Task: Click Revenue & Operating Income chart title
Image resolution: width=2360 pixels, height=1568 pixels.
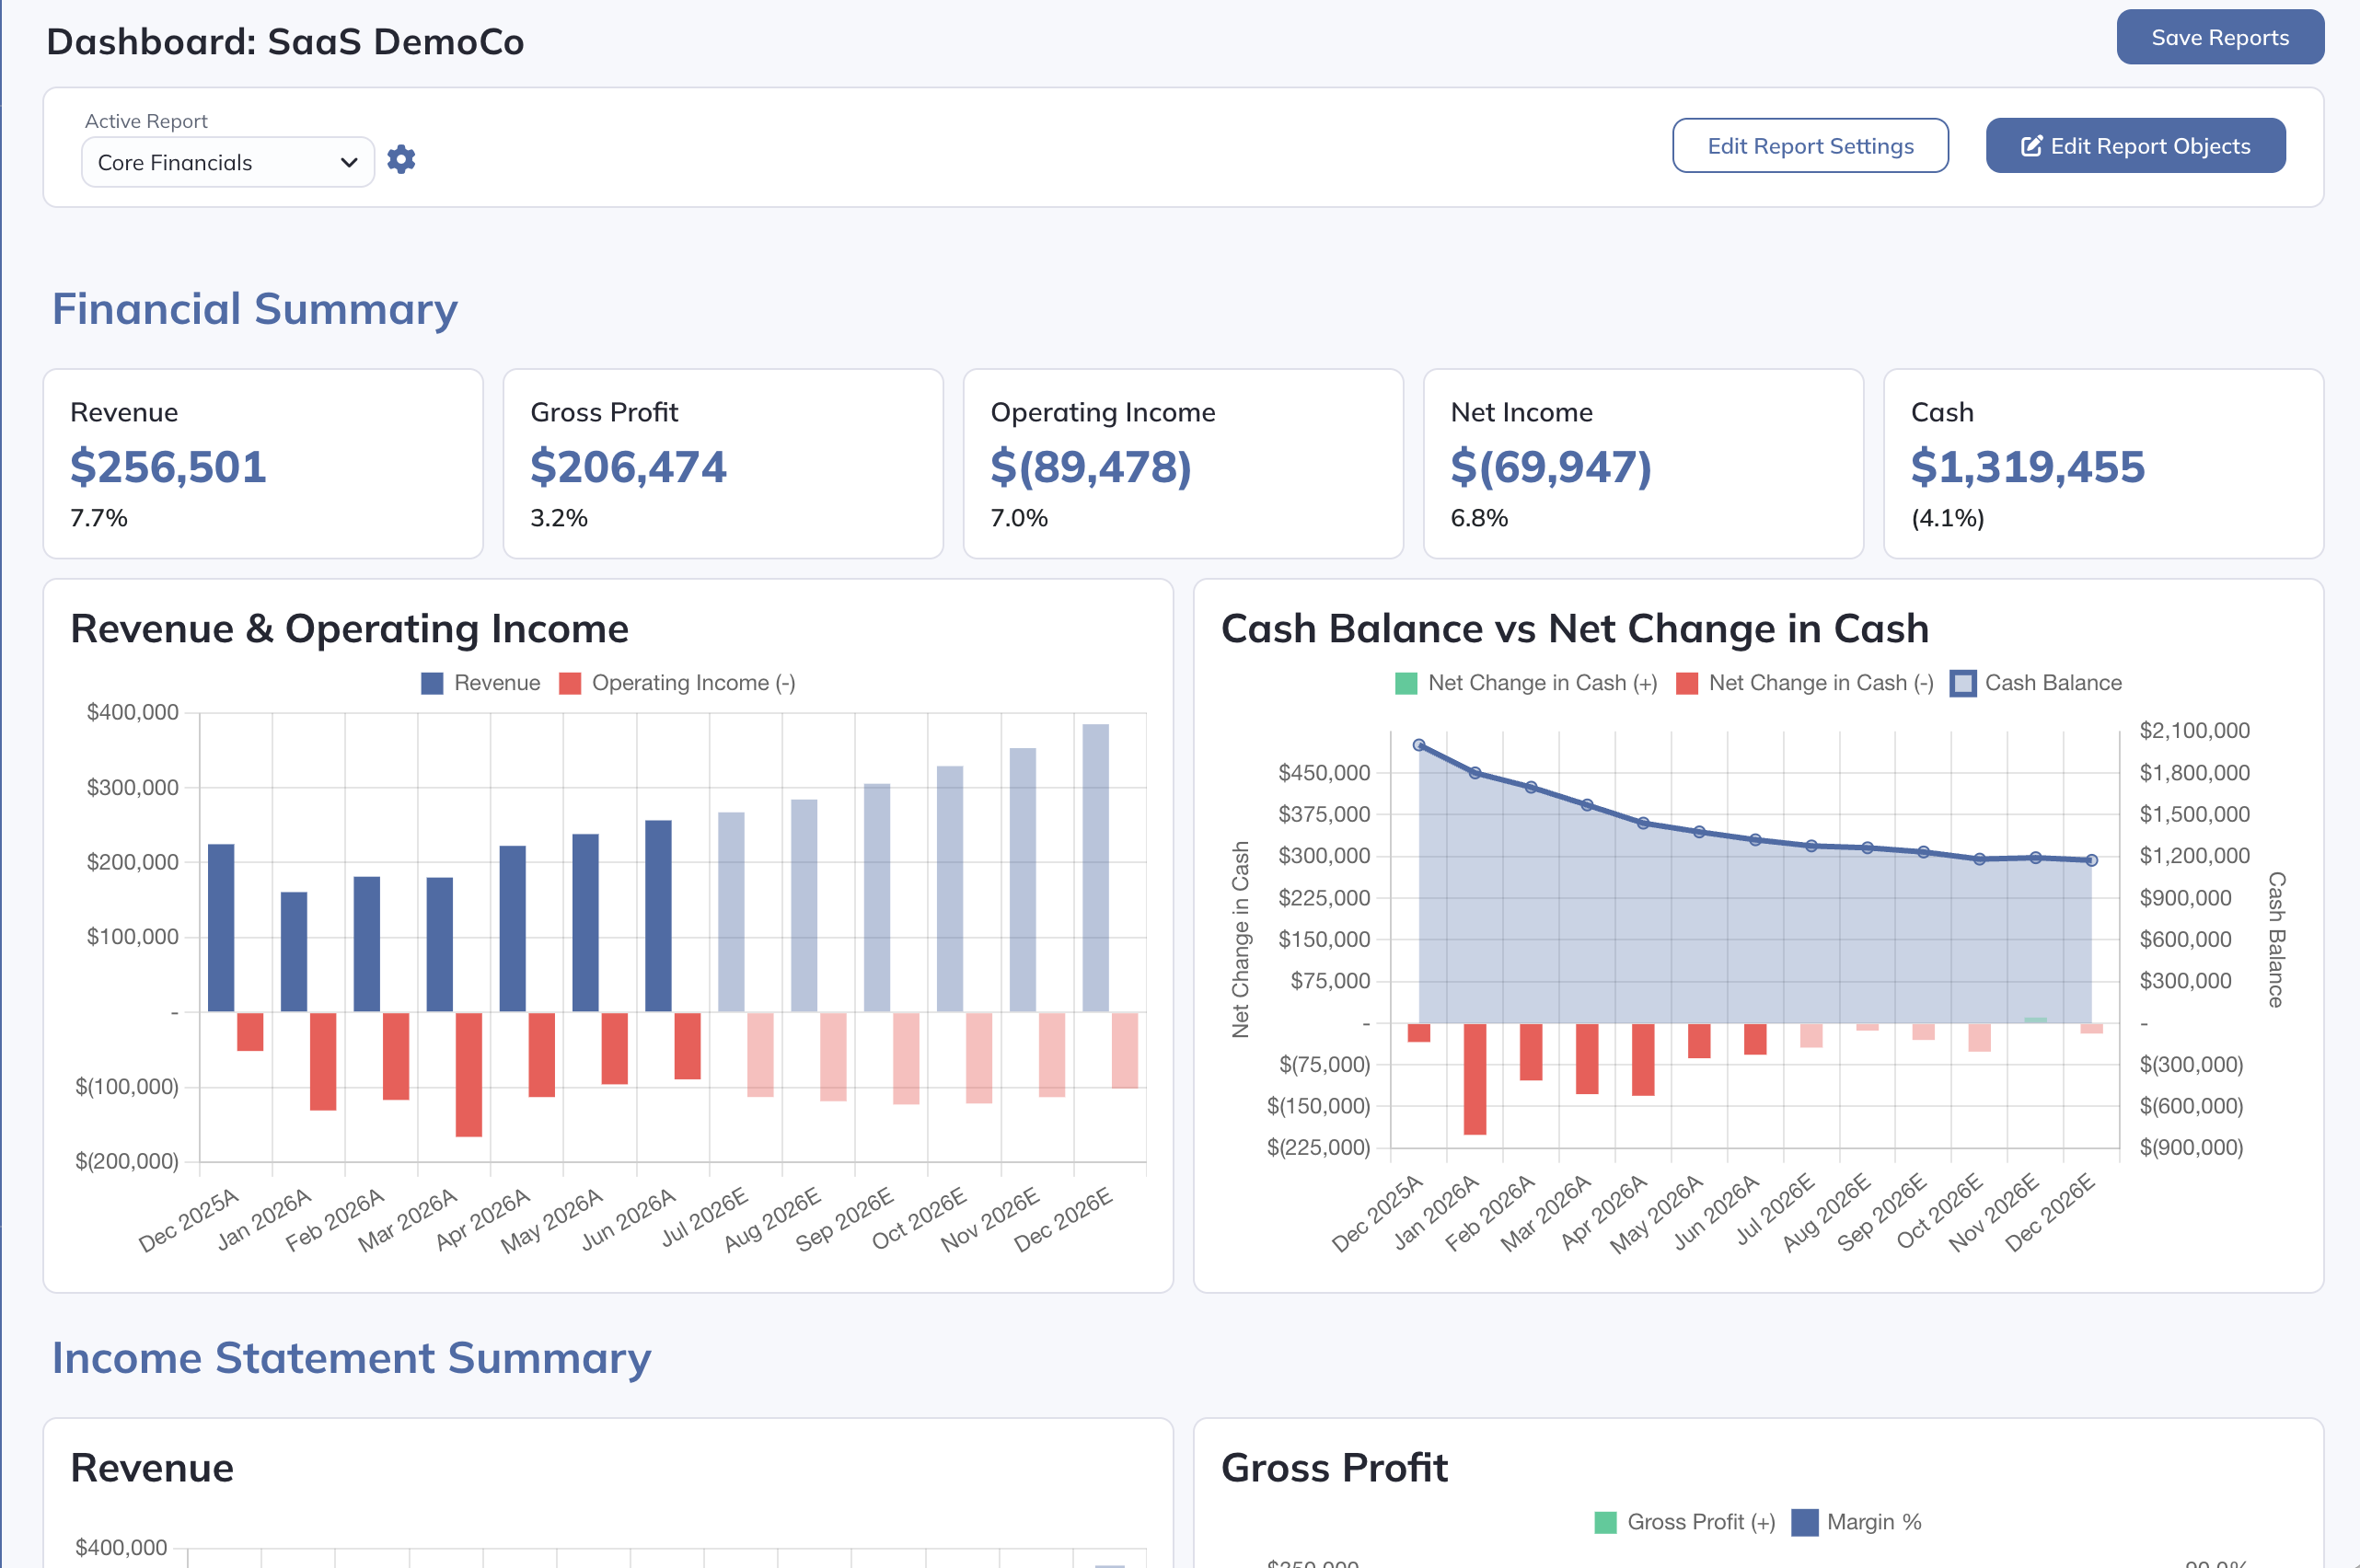Action: pos(349,629)
